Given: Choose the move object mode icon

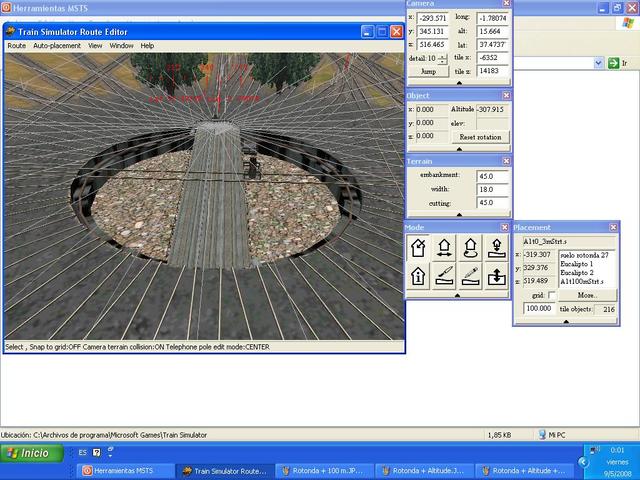Looking at the screenshot, I should pyautogui.click(x=445, y=247).
